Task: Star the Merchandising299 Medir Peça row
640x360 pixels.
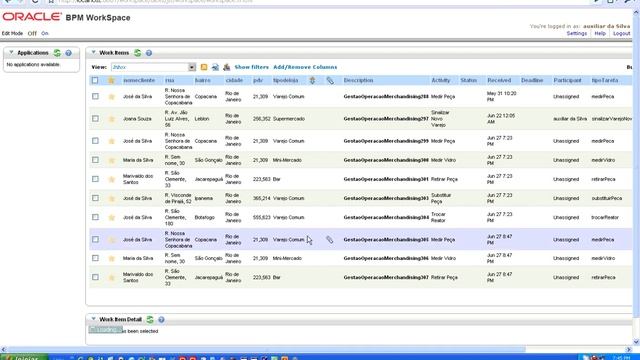Action: [x=111, y=141]
